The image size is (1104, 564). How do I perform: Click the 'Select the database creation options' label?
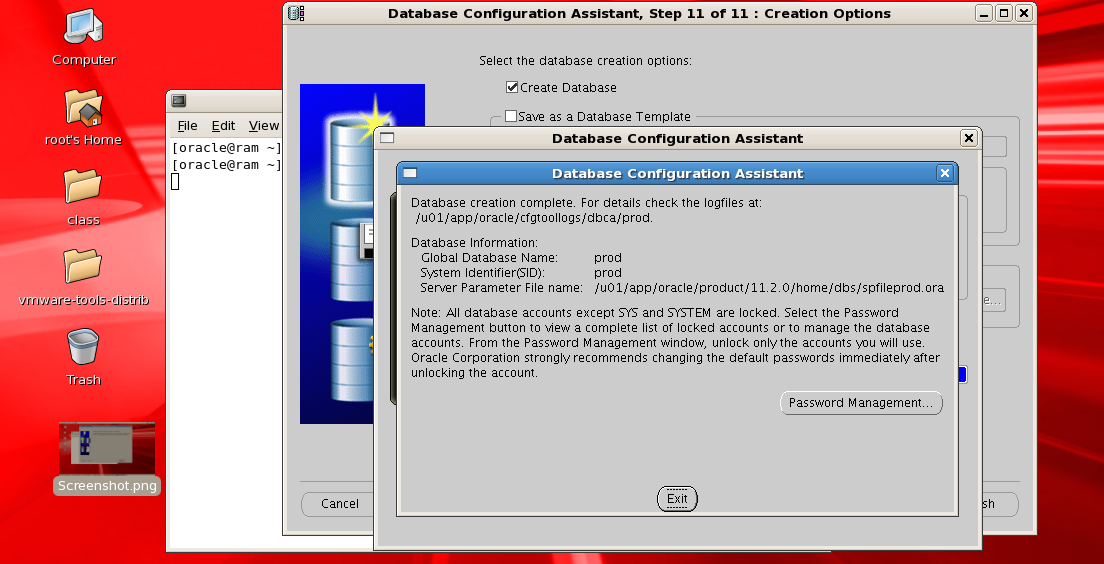click(x=585, y=61)
